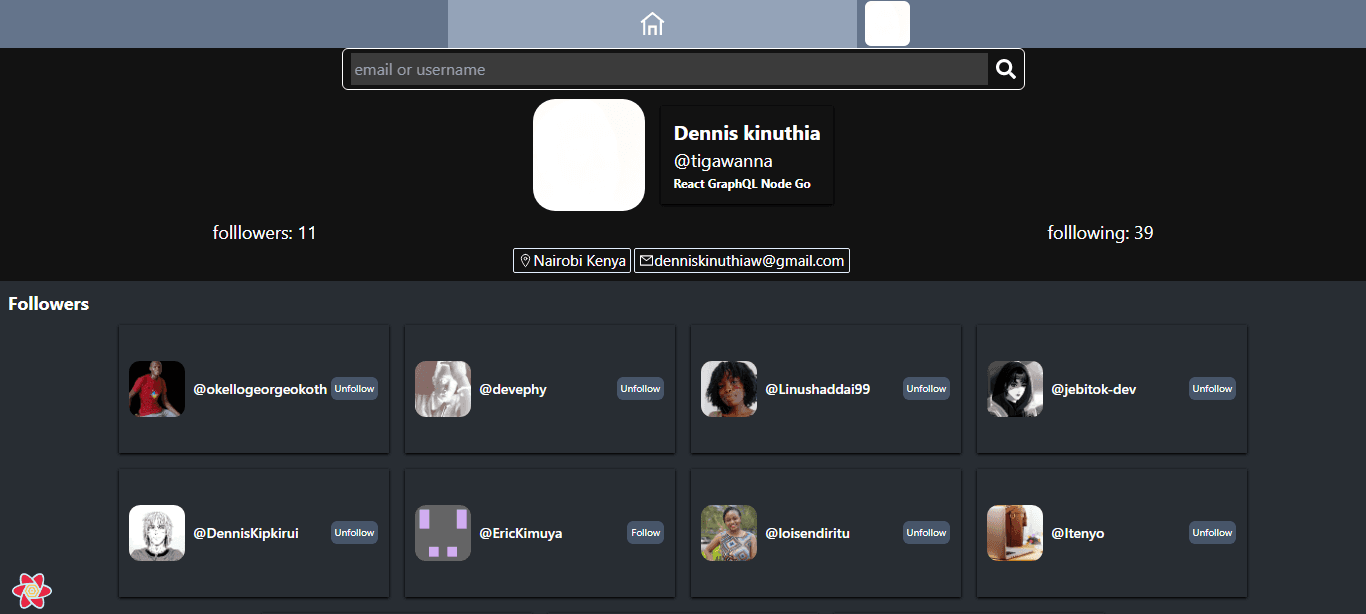The width and height of the screenshot is (1366, 614).
Task: Click the @loisendiritu username
Action: [x=807, y=533]
